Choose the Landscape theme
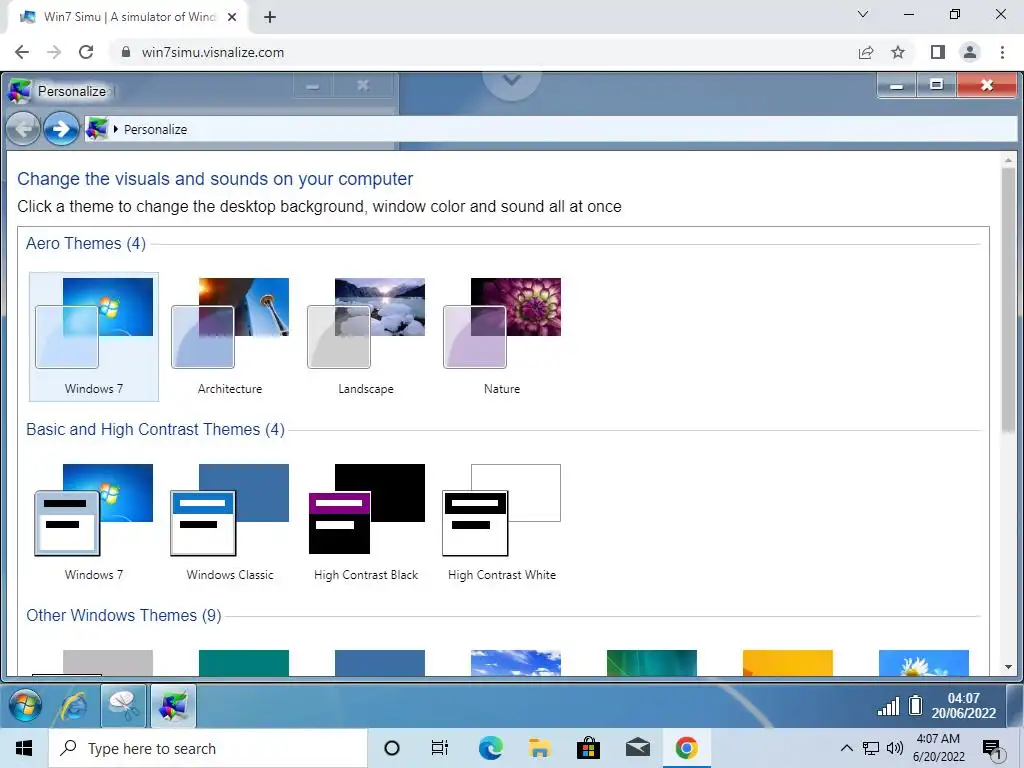The width and height of the screenshot is (1024, 768). (366, 336)
